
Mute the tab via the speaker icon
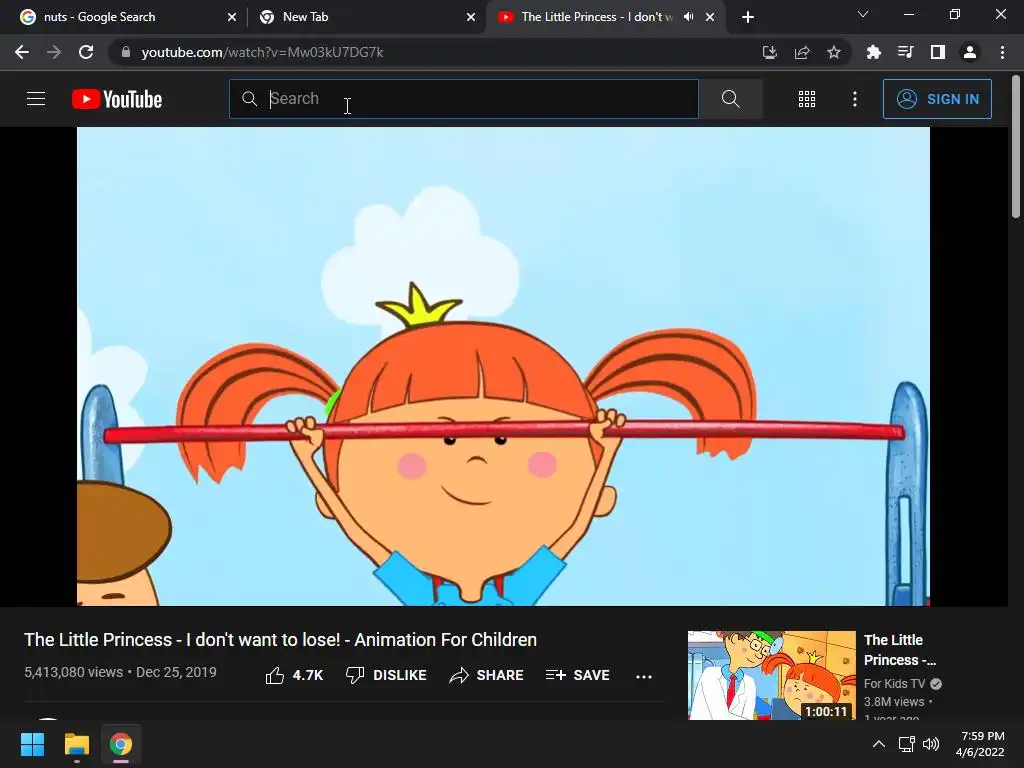point(688,17)
